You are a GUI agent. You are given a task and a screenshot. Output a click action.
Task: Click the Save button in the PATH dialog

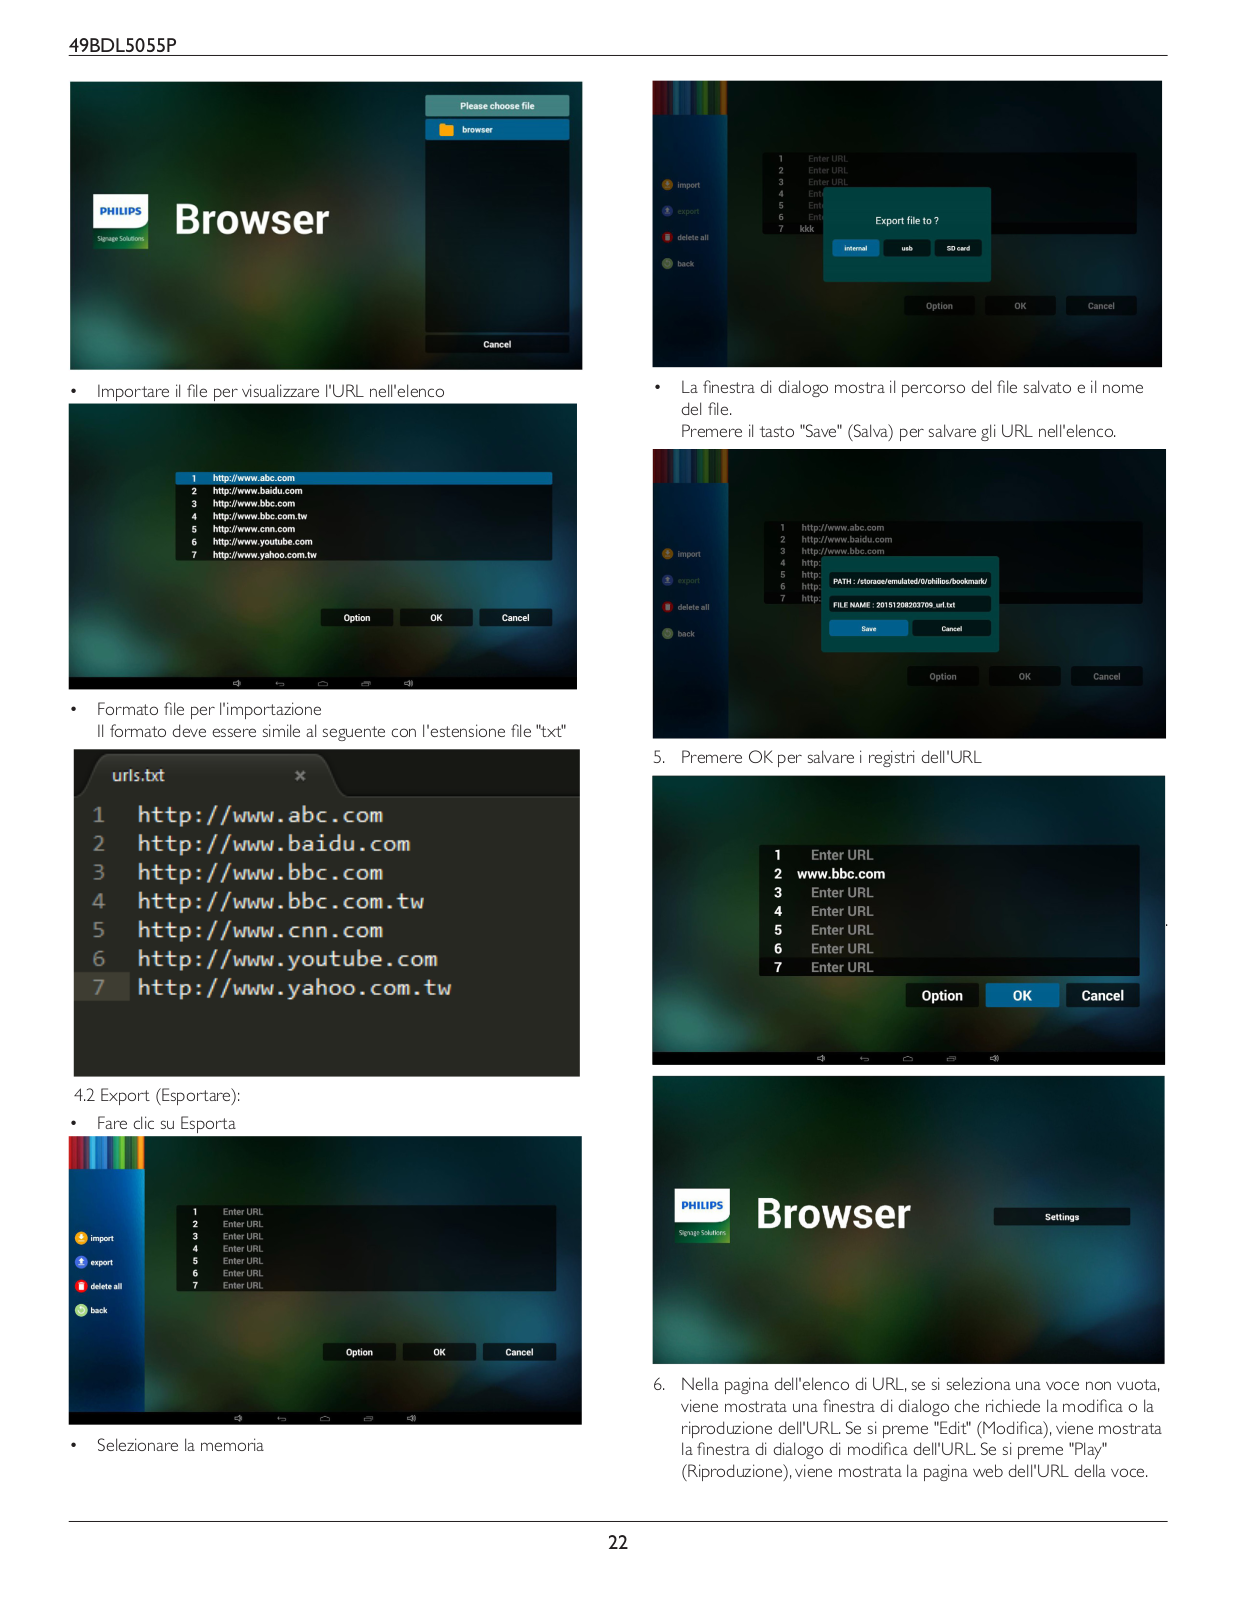point(869,629)
